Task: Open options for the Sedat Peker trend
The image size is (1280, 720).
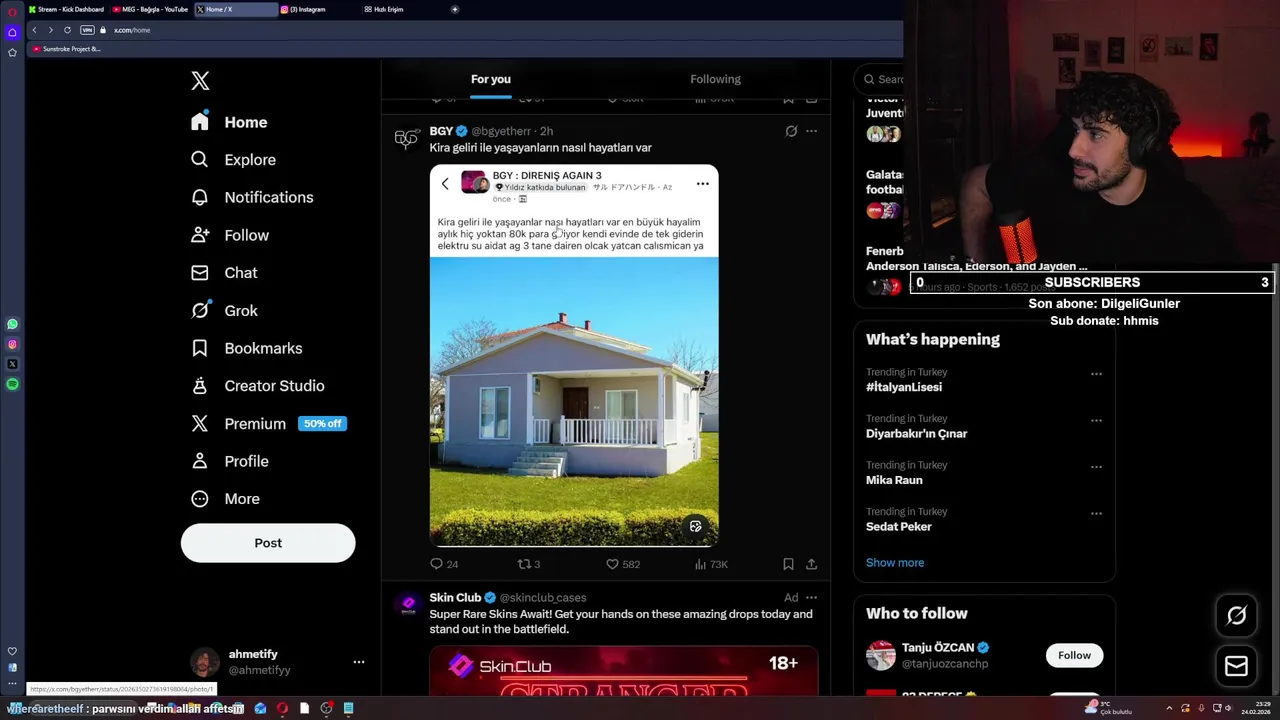Action: point(1096,514)
